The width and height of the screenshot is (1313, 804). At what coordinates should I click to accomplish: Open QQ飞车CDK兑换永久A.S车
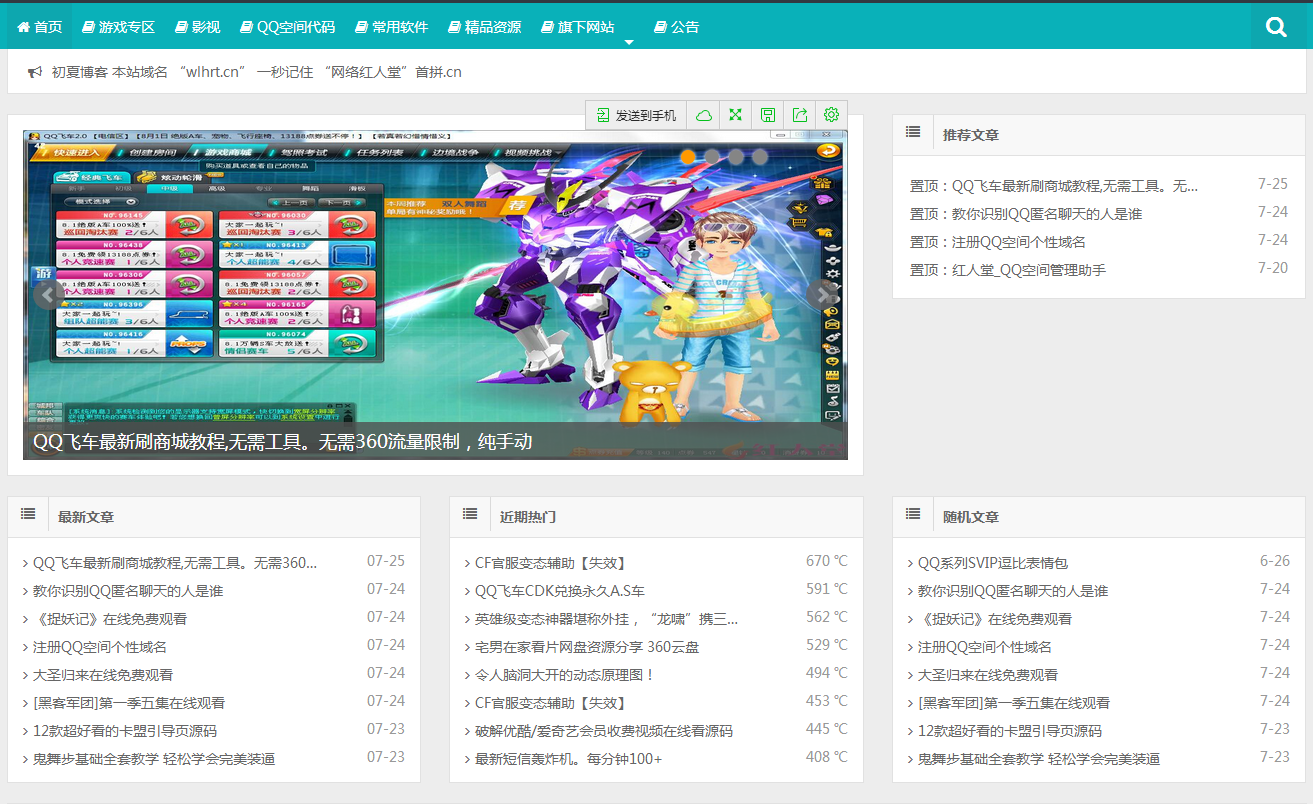(560, 591)
